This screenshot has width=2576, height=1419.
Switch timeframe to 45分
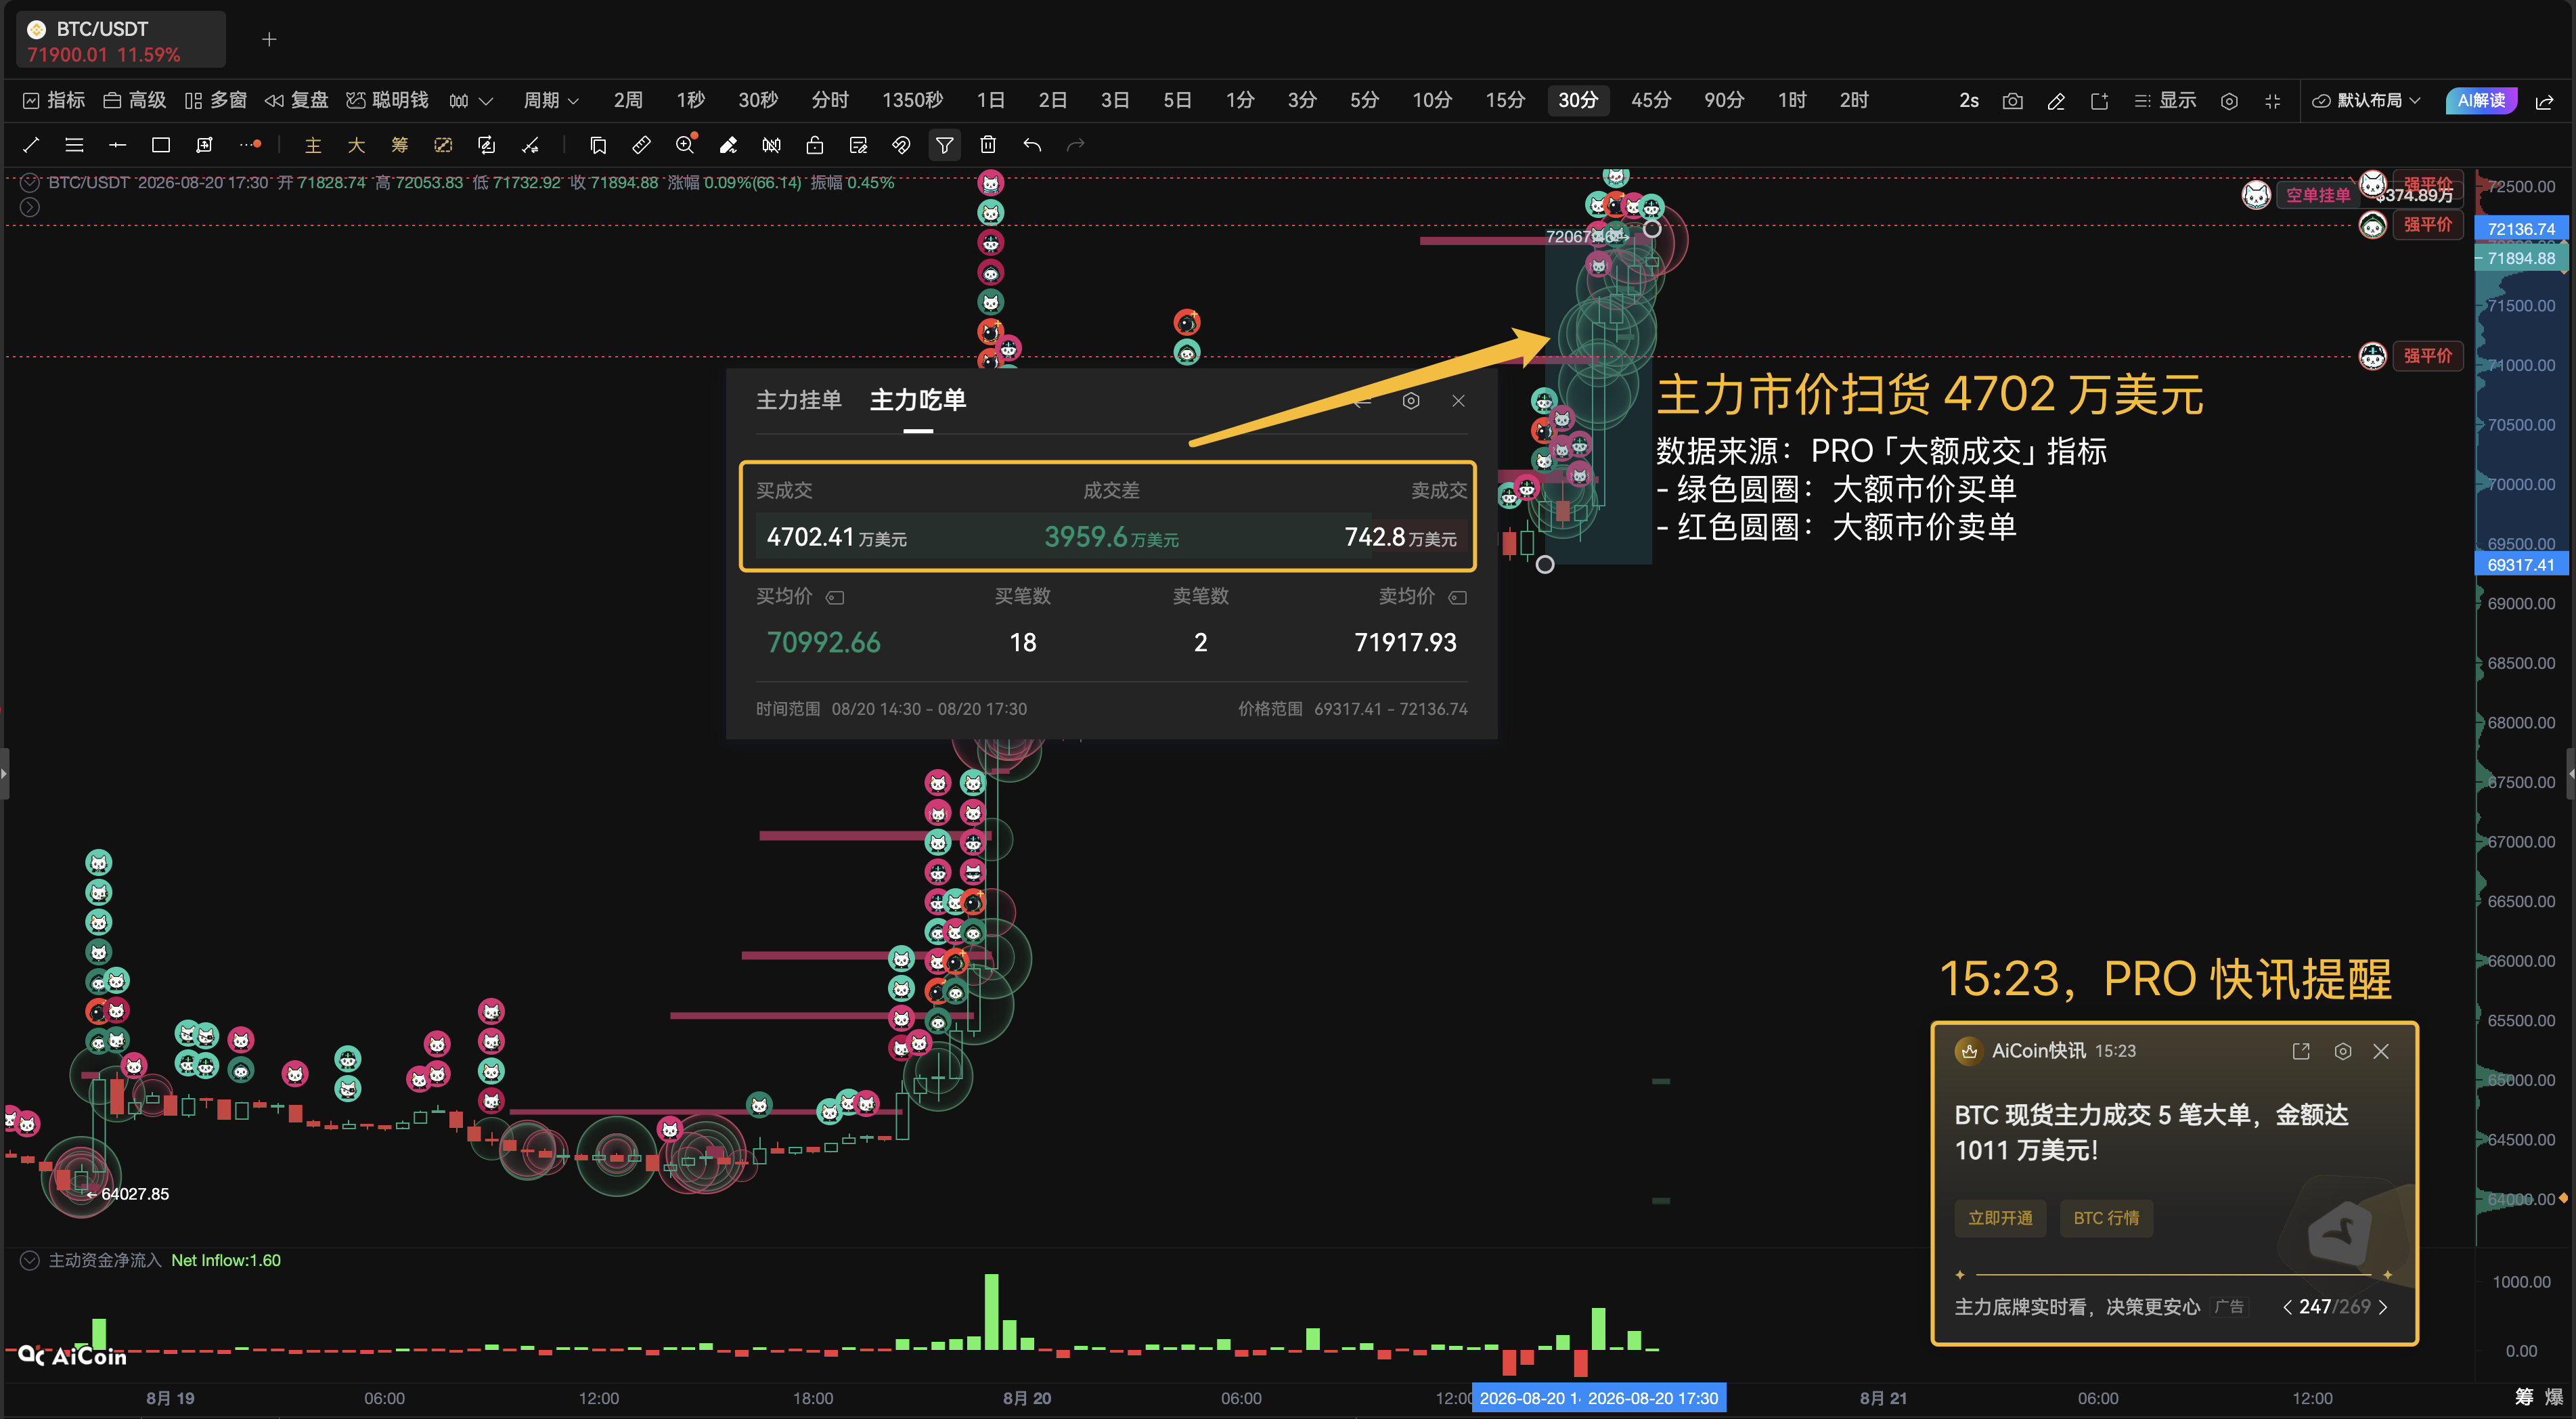coord(1651,100)
